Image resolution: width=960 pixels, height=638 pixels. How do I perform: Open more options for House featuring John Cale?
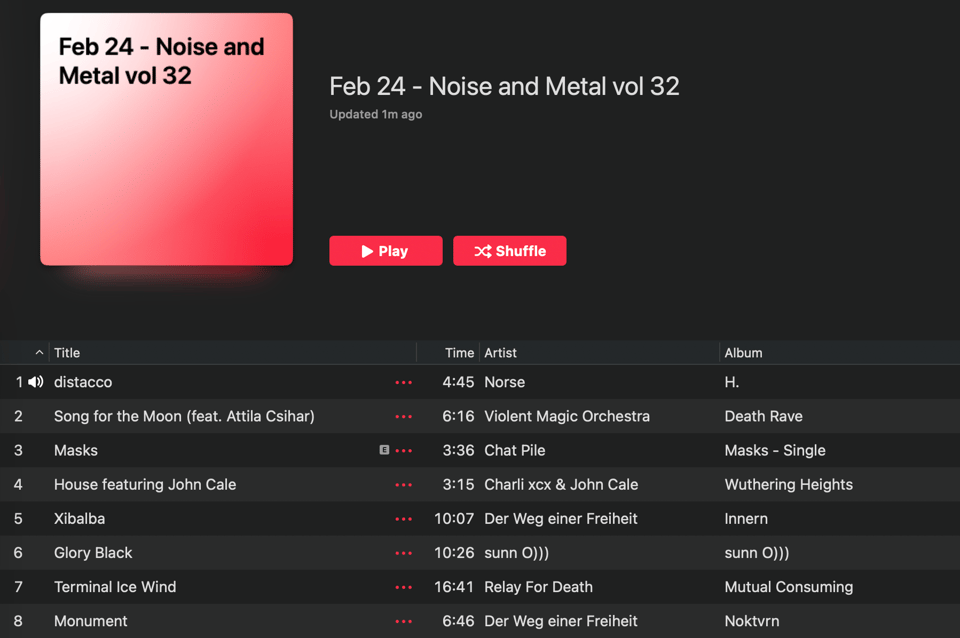(x=403, y=484)
